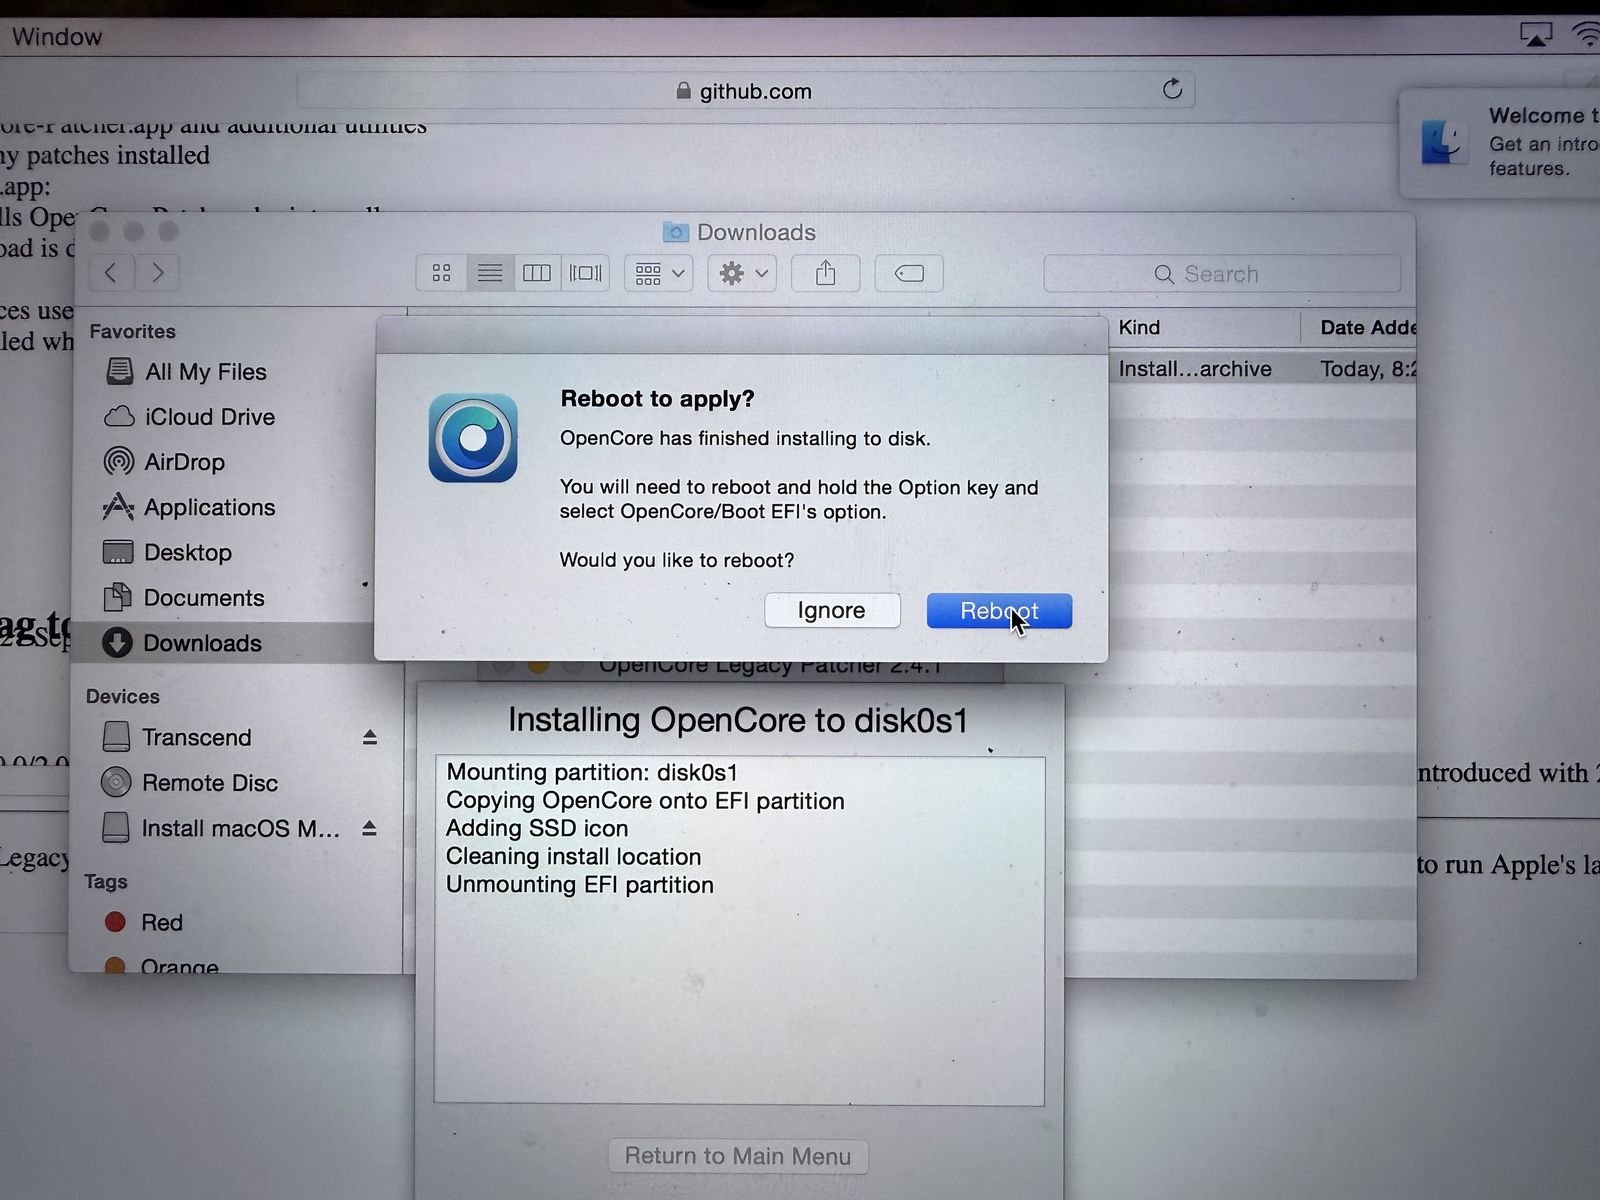Open Desktop in Finder sidebar

pyautogui.click(x=168, y=552)
